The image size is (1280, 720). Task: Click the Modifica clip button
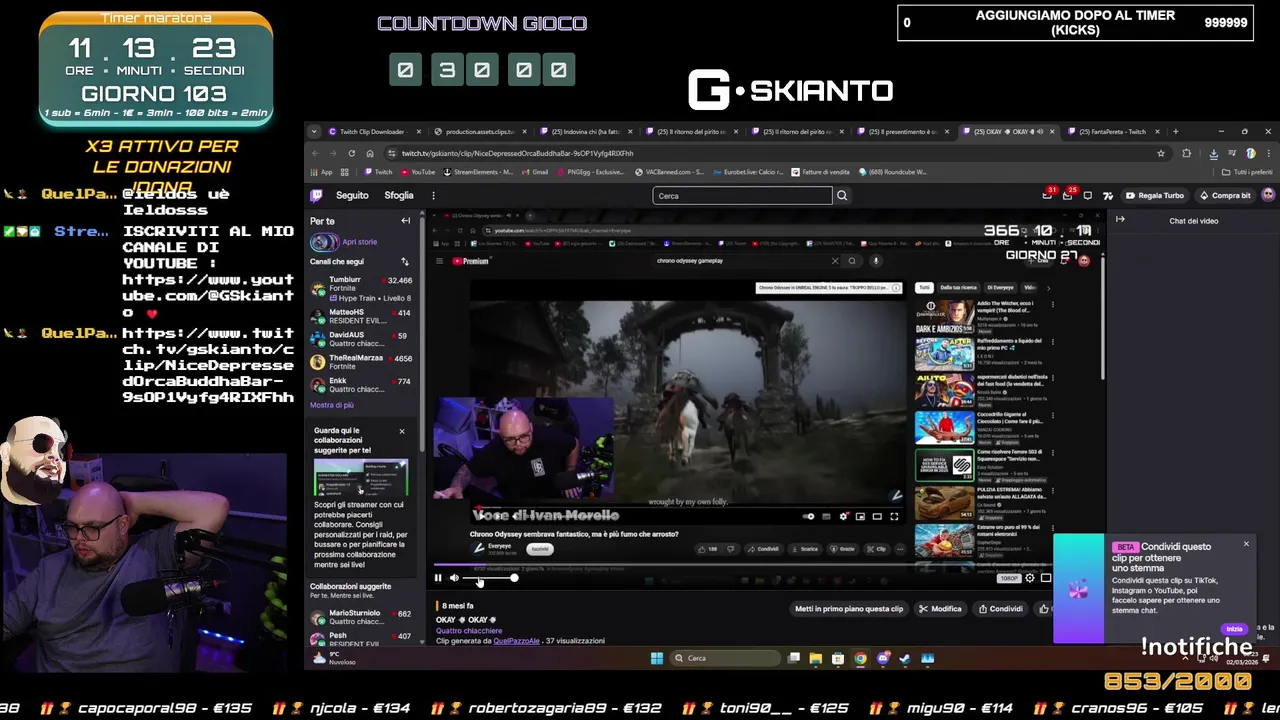[940, 609]
